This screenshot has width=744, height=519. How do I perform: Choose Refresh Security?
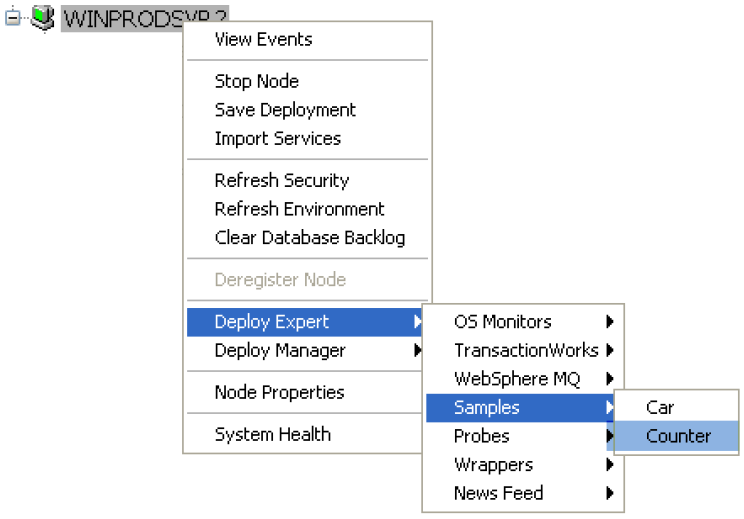307,181
